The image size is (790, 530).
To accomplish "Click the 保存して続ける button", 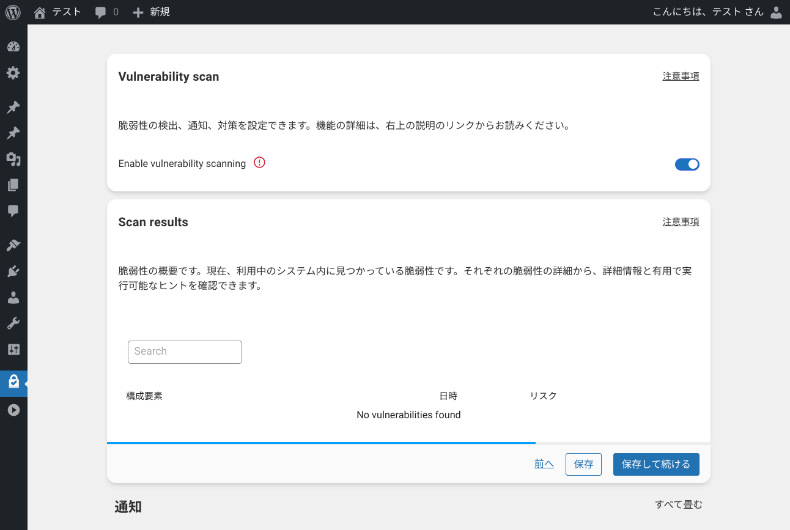I will coord(655,464).
